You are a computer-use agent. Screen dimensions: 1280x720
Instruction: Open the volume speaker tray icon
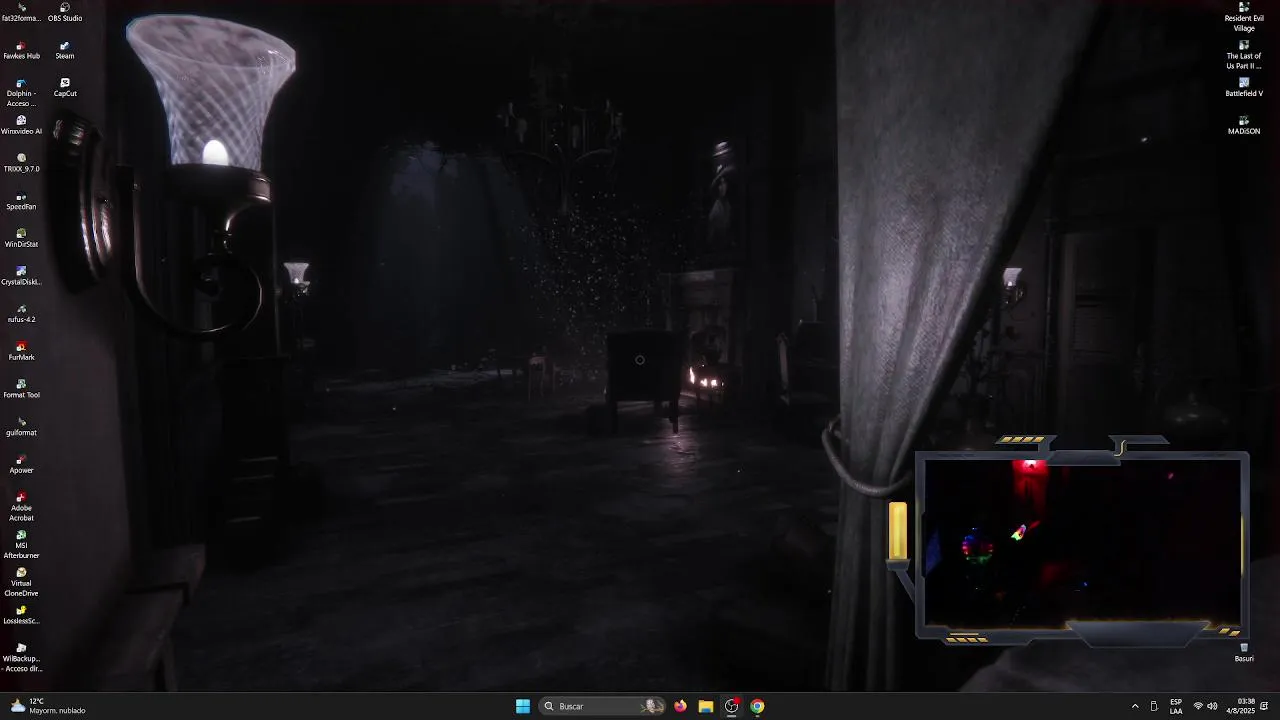pos(1213,706)
